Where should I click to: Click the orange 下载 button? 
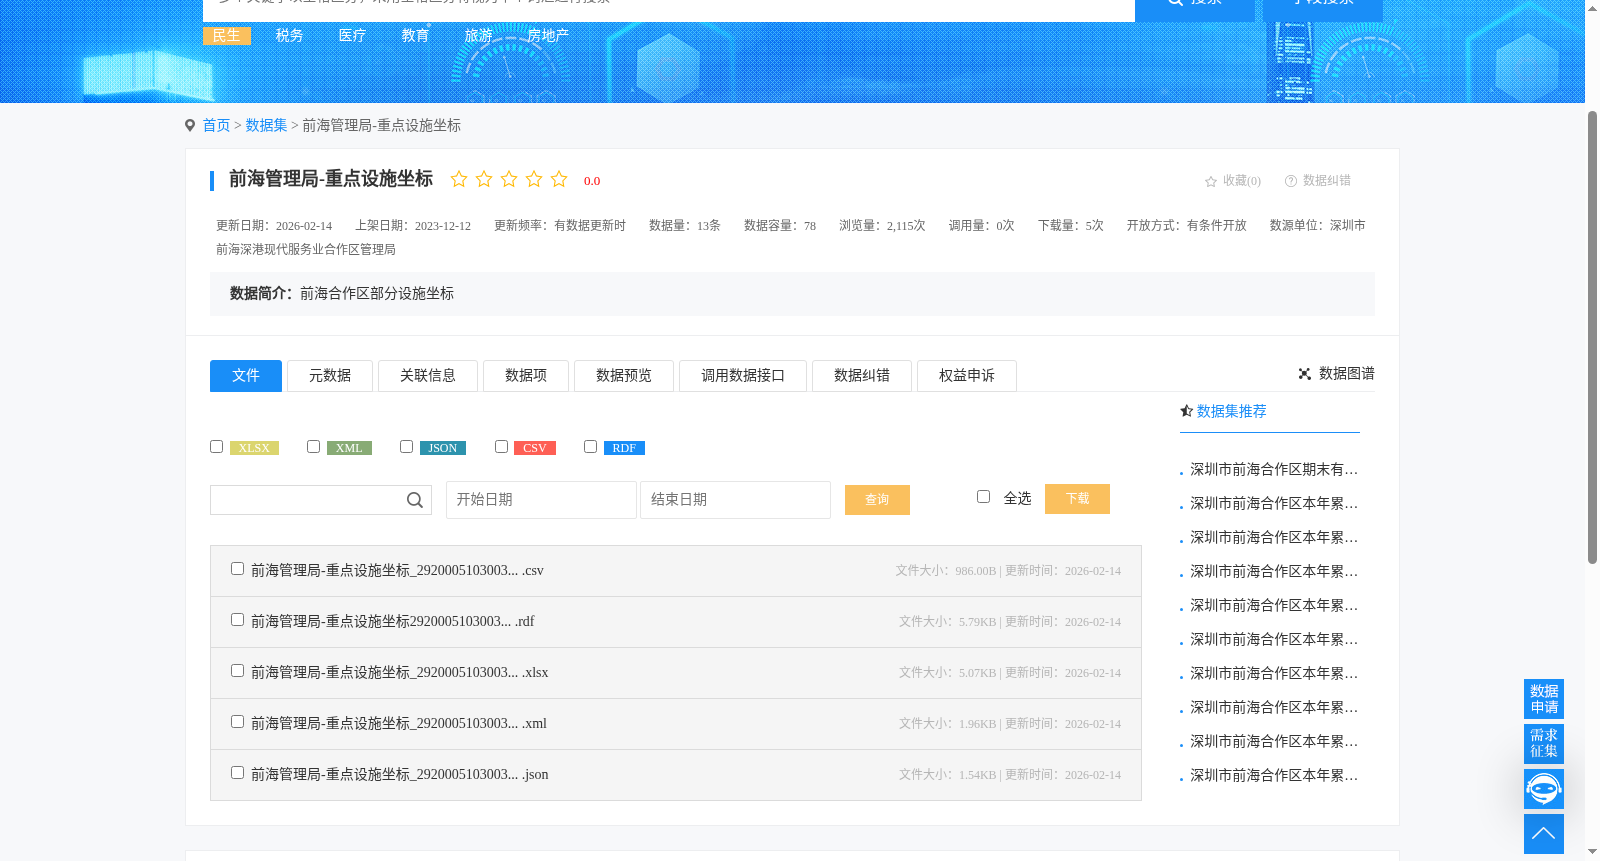pos(1077,499)
